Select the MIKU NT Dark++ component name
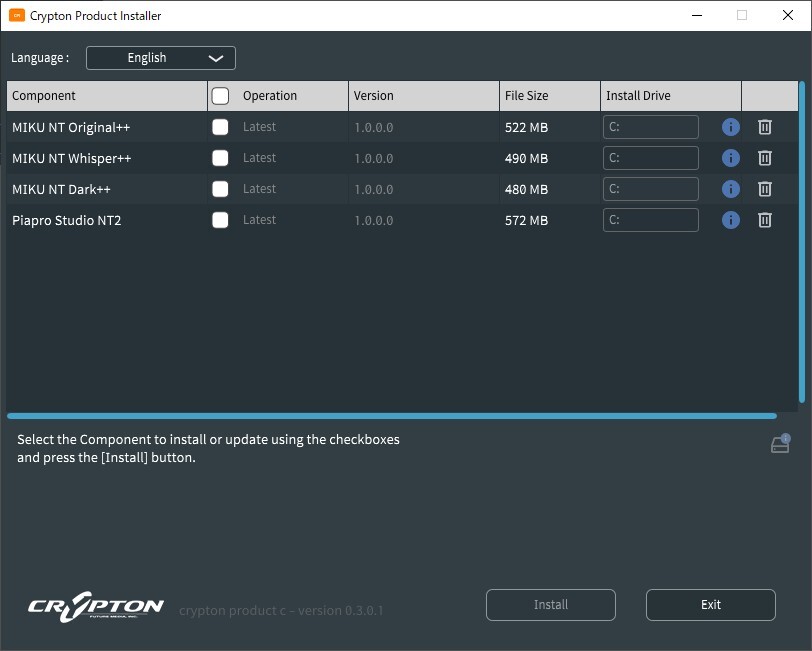The image size is (812, 651). coord(61,190)
